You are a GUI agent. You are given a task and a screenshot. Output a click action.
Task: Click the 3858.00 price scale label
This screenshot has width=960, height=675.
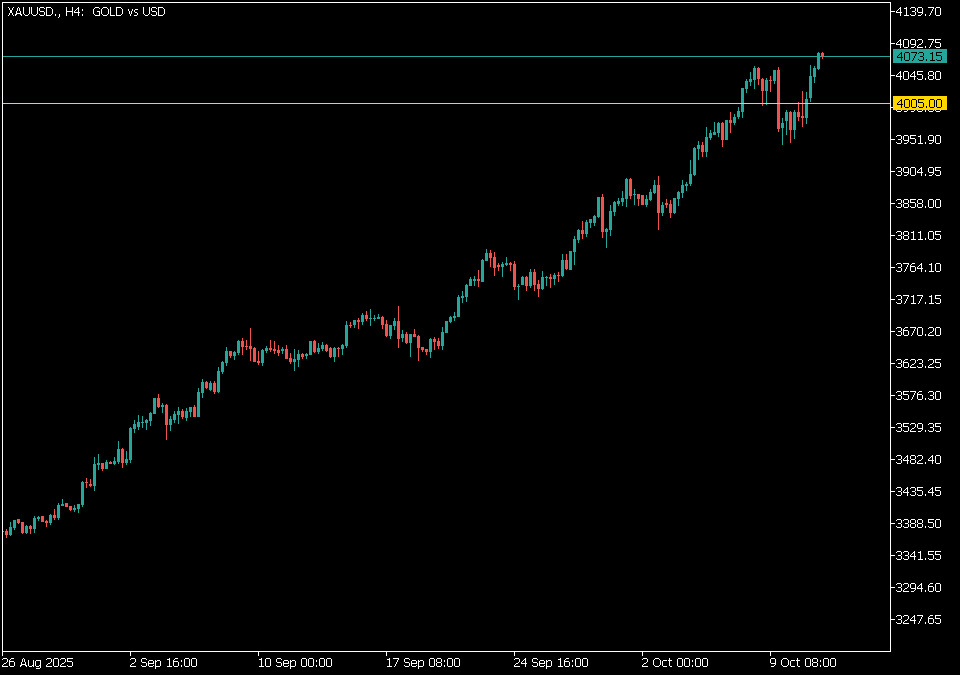point(920,204)
